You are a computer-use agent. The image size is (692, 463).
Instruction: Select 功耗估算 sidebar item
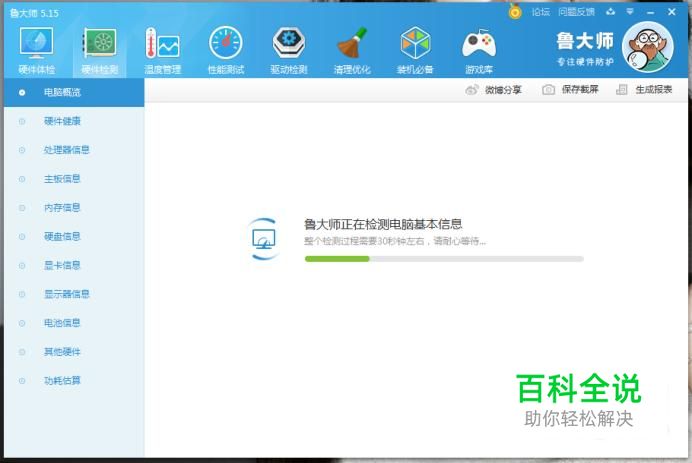pos(74,380)
